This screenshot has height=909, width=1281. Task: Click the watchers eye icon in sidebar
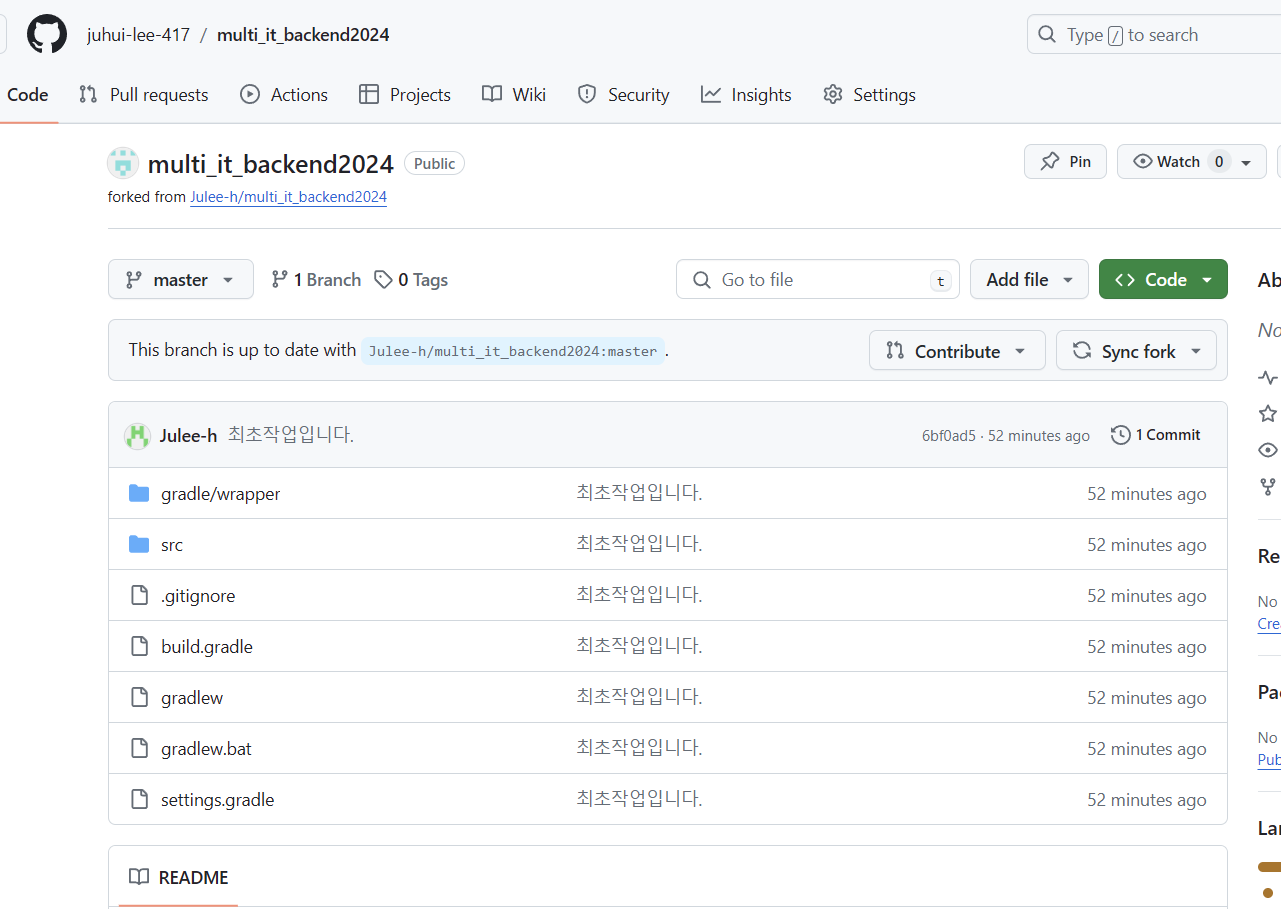click(x=1268, y=450)
